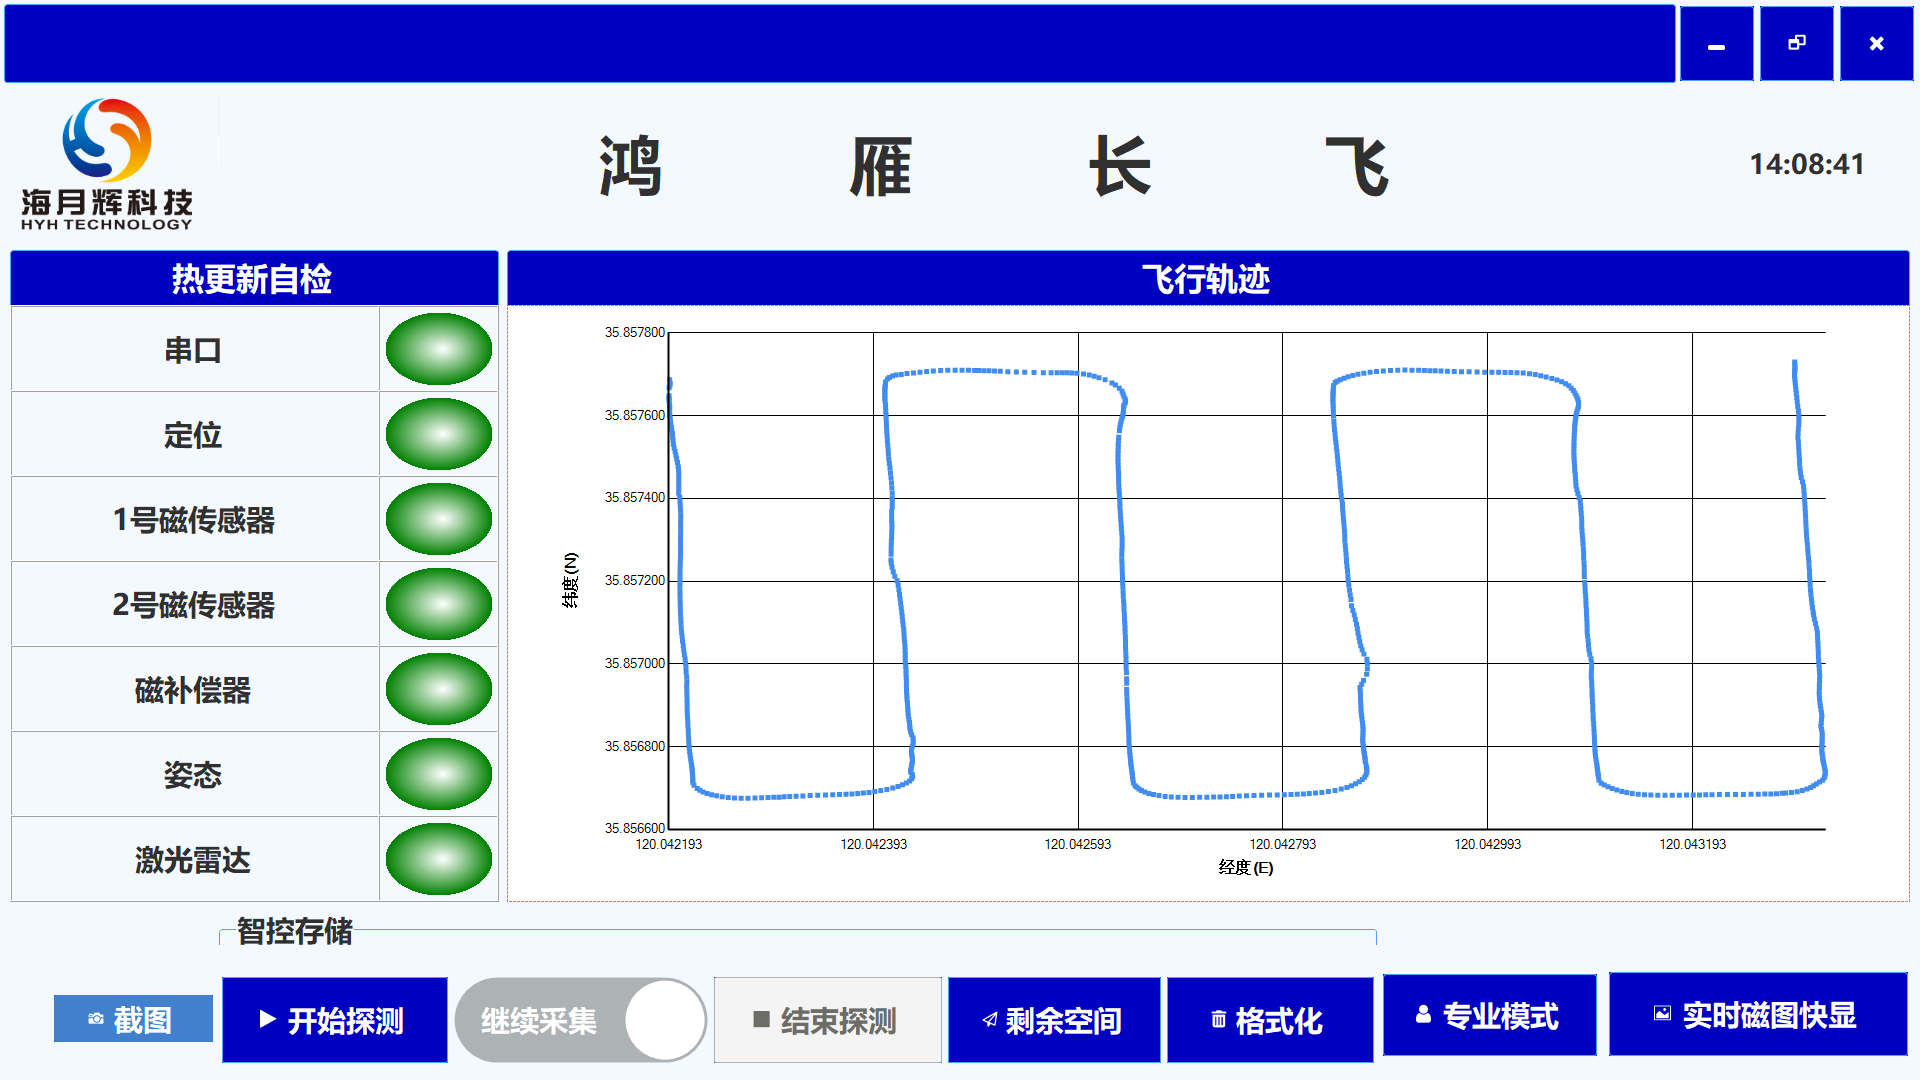This screenshot has width=1920, height=1080.
Task: Click the 1号磁传感器 status indicator
Action: pos(438,519)
